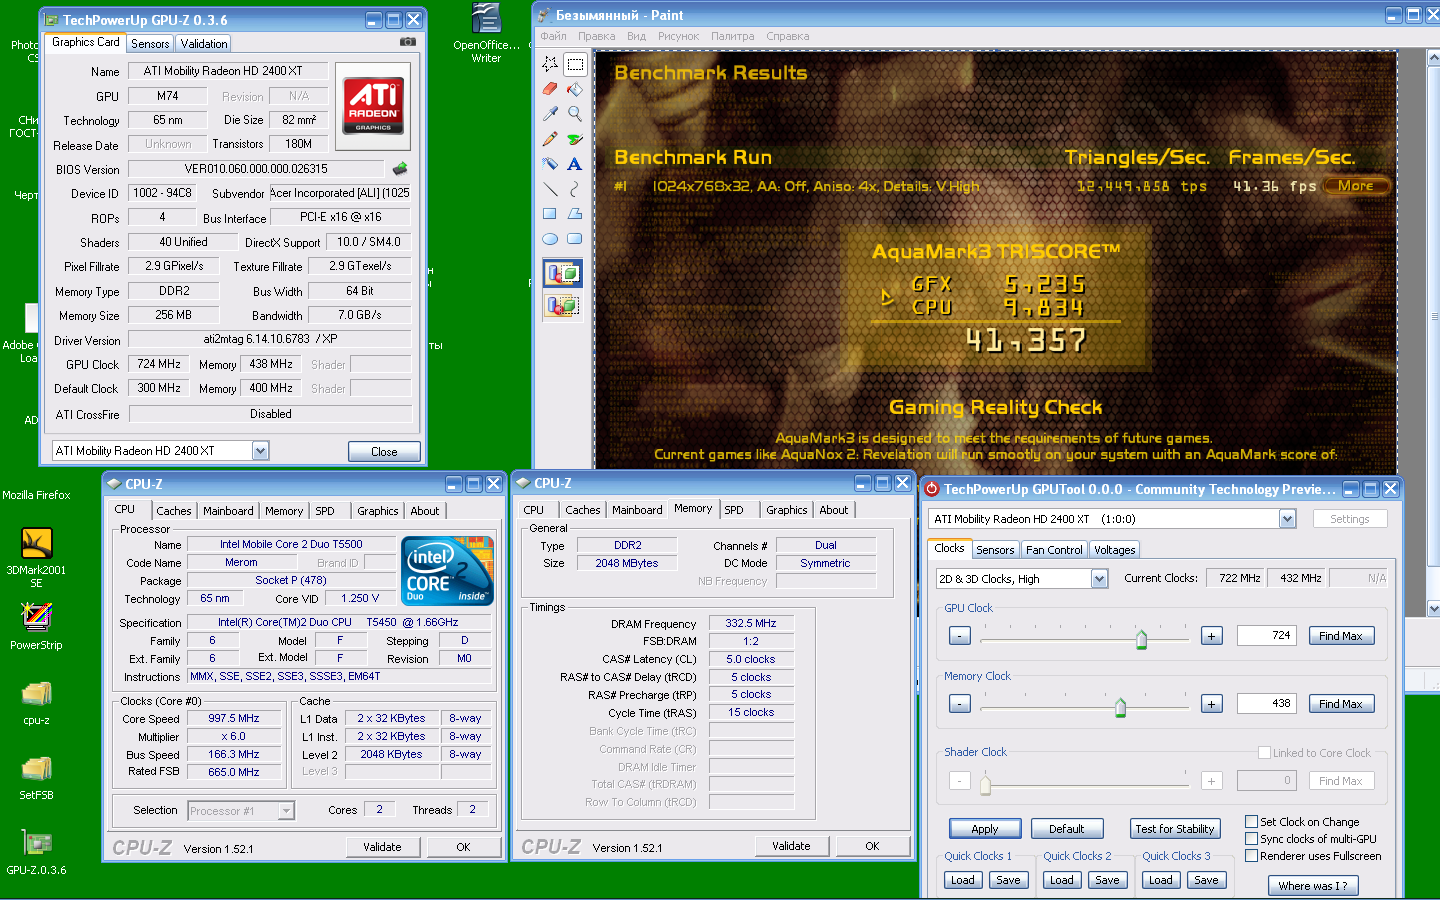Open SPD tab in CPU-Z memory window

pos(734,510)
